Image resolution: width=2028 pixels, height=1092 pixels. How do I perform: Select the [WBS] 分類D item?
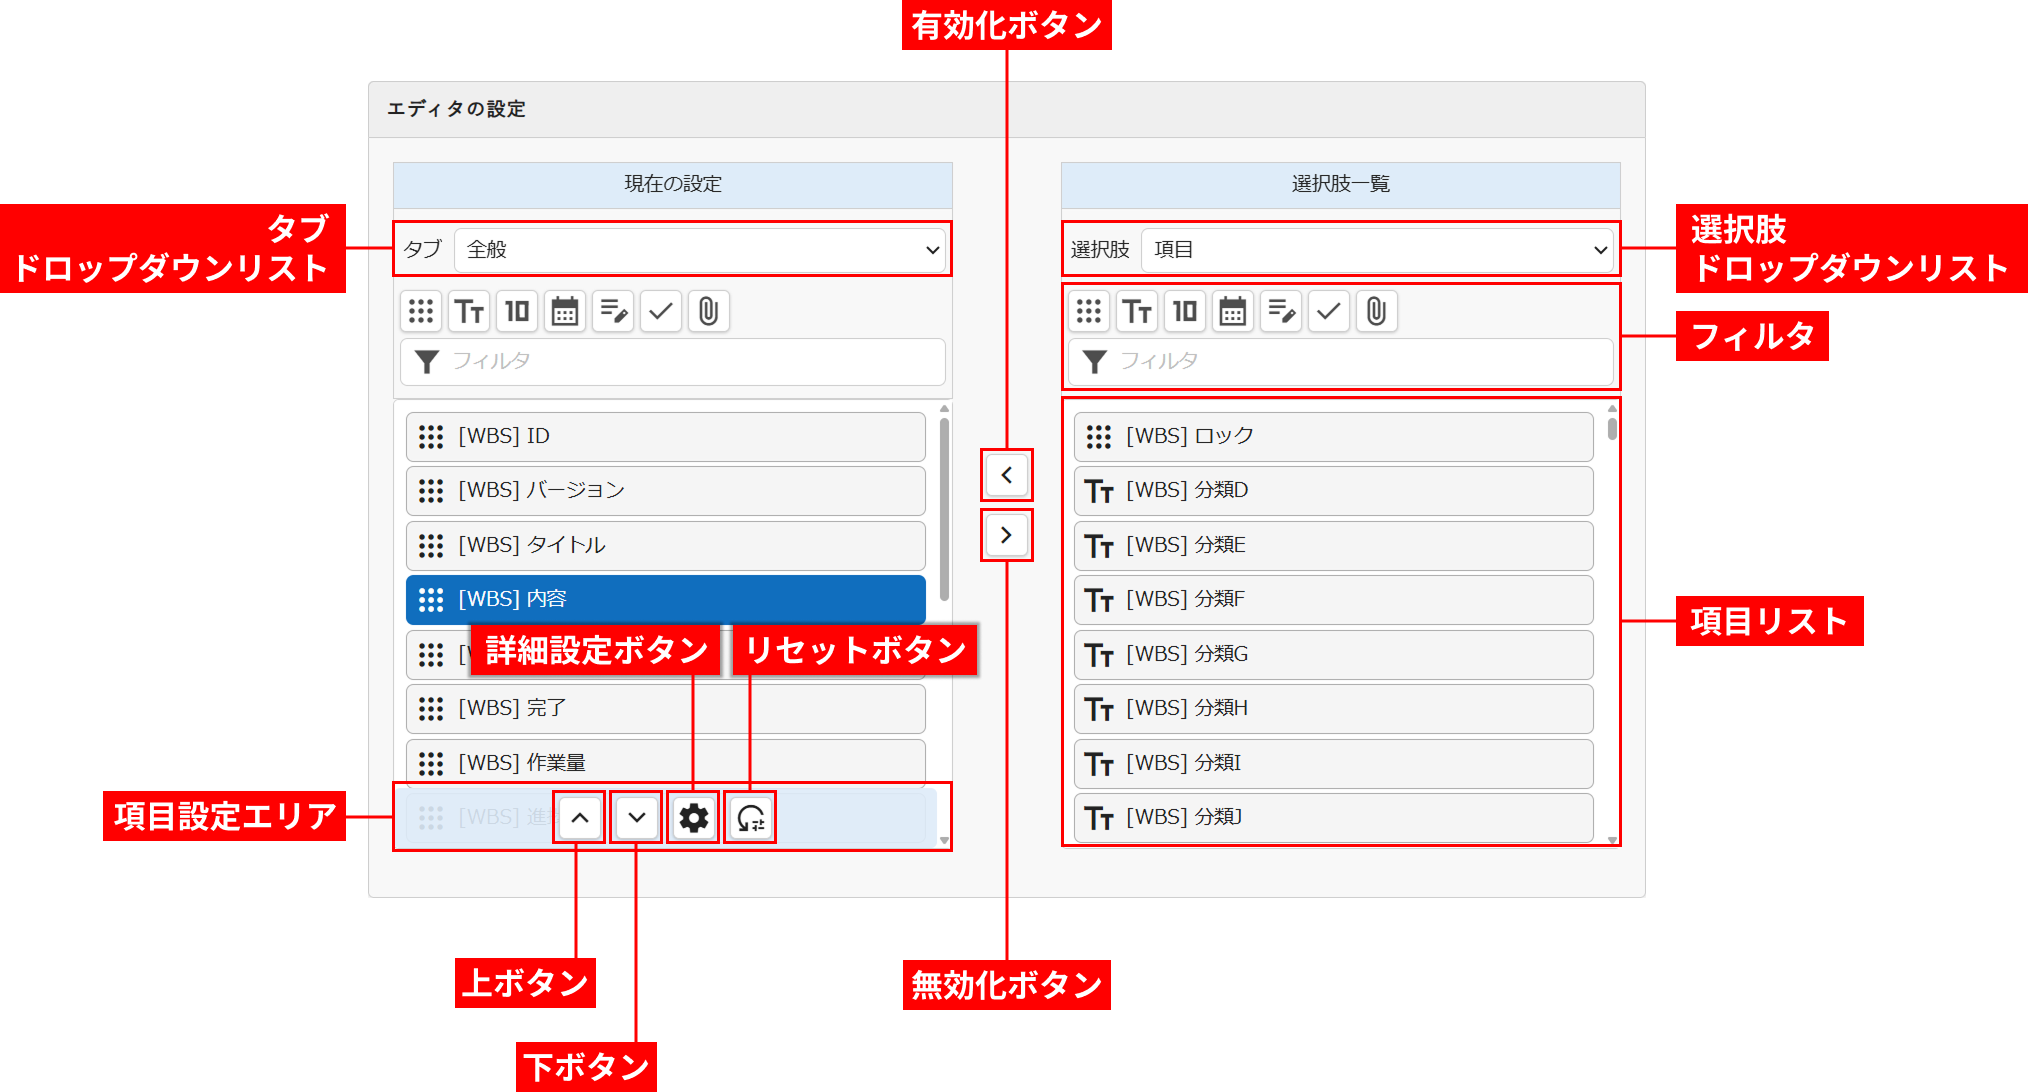(x=1334, y=490)
